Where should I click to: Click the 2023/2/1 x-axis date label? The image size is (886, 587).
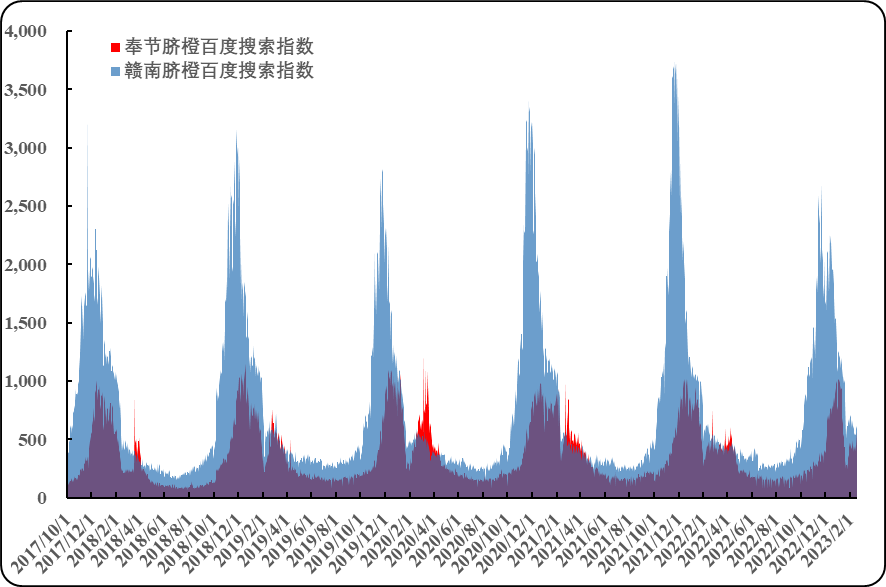pyautogui.click(x=826, y=540)
